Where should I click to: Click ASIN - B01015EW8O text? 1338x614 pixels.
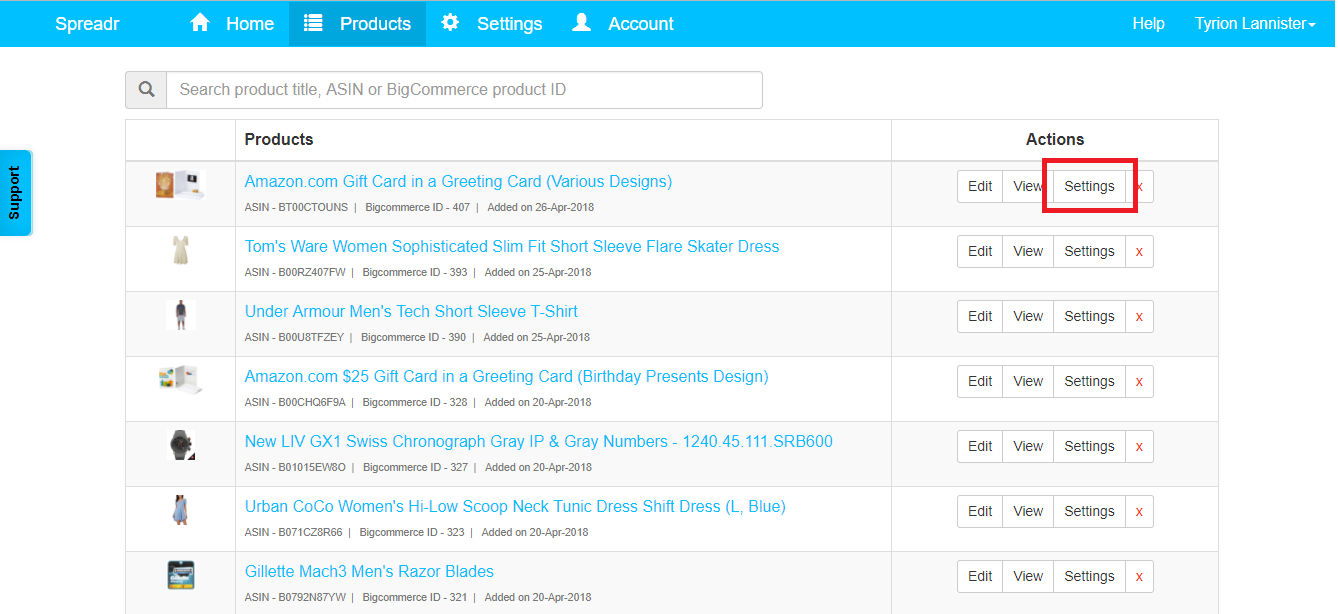pos(295,467)
